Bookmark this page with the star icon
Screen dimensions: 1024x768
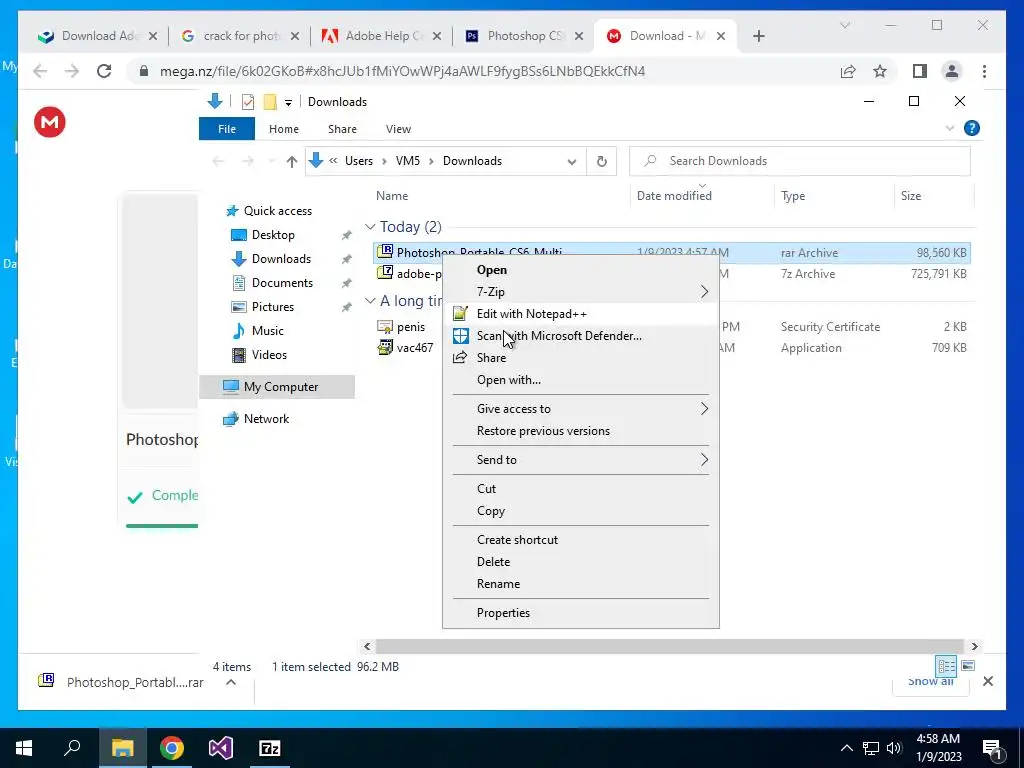(x=880, y=71)
